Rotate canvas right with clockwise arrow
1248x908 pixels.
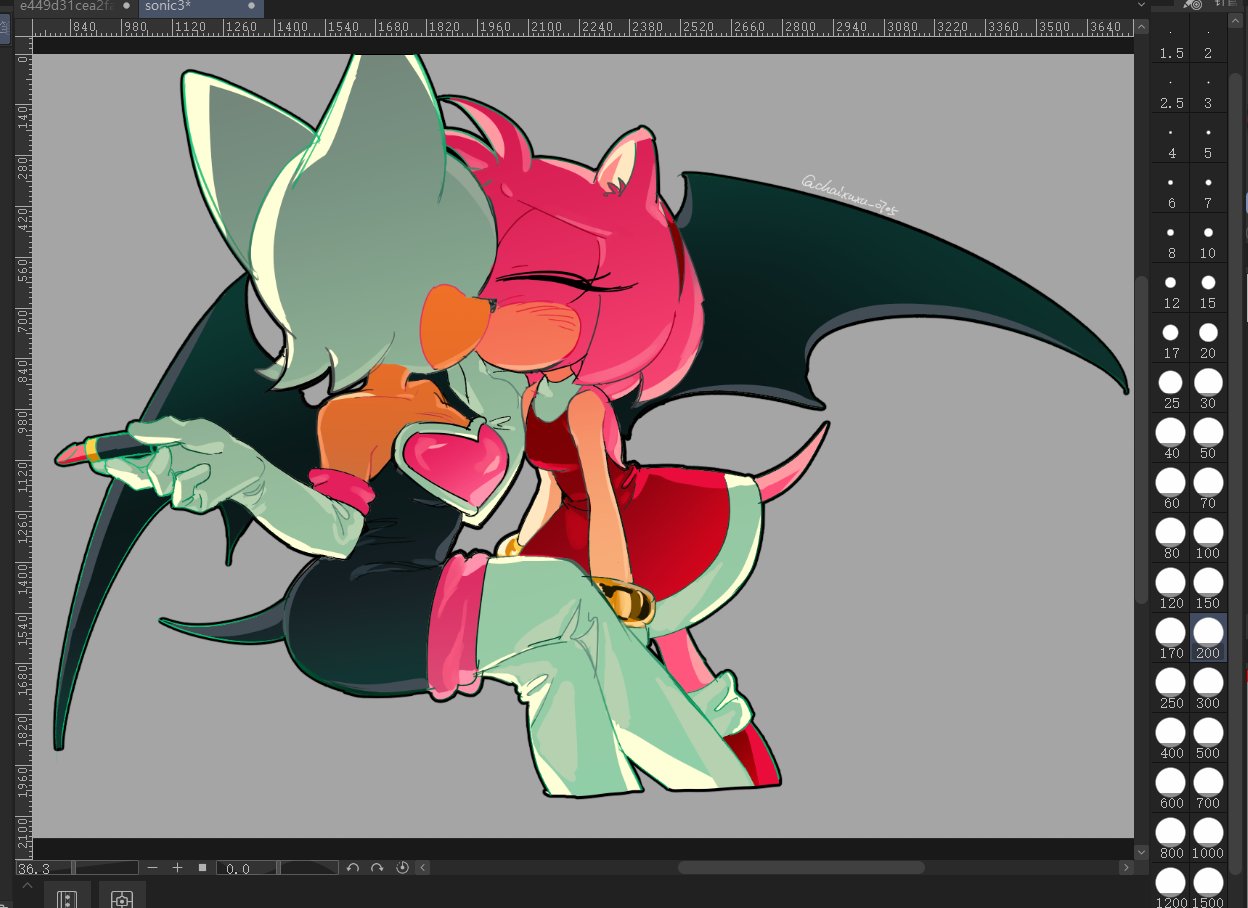377,868
